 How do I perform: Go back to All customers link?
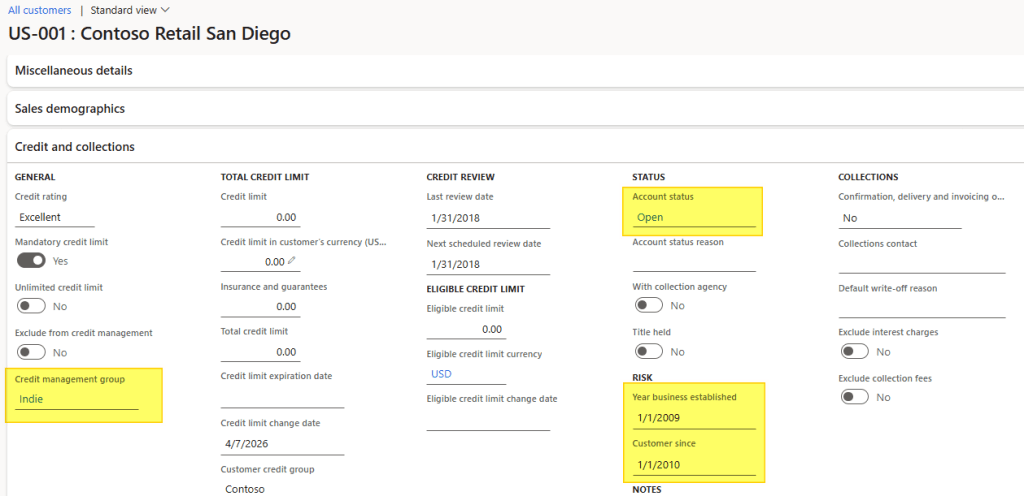click(39, 10)
